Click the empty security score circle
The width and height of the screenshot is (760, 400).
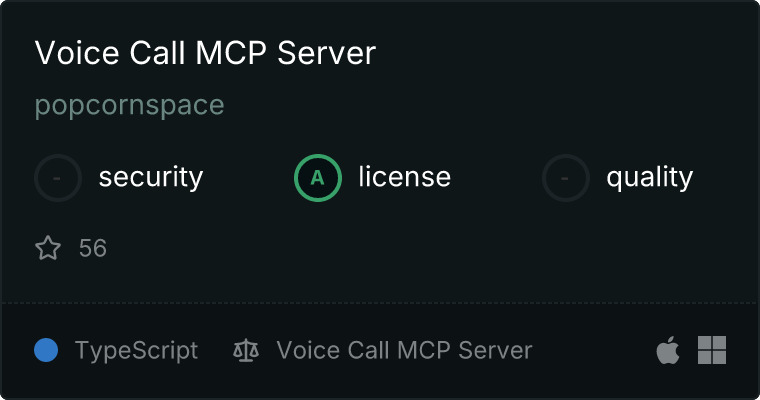coord(58,178)
